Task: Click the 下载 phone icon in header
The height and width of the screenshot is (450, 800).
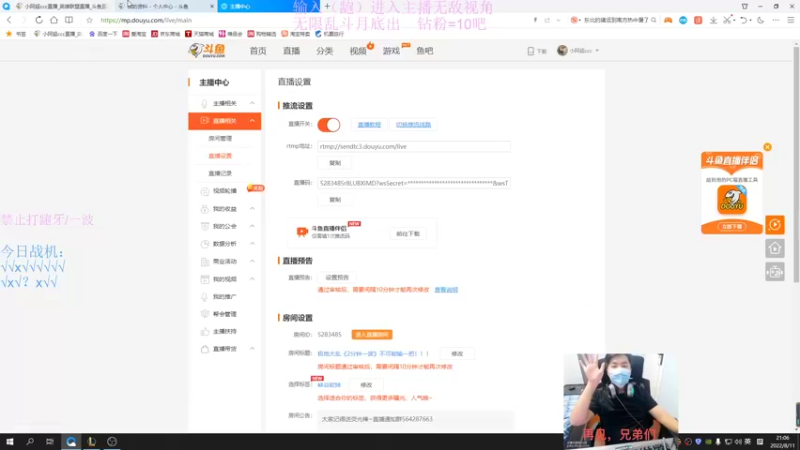Action: tap(531, 51)
